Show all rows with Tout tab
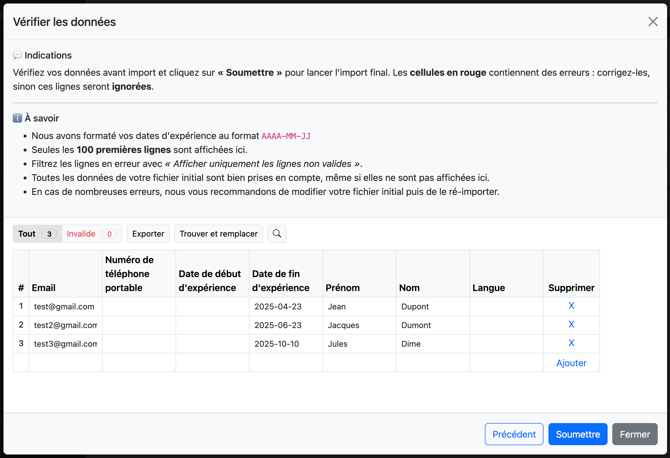This screenshot has height=458, width=670. [36, 234]
